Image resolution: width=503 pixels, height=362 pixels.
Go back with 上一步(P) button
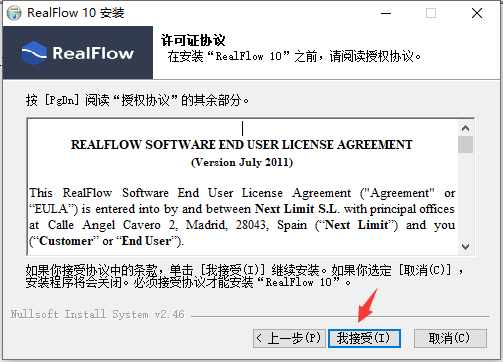pos(289,338)
